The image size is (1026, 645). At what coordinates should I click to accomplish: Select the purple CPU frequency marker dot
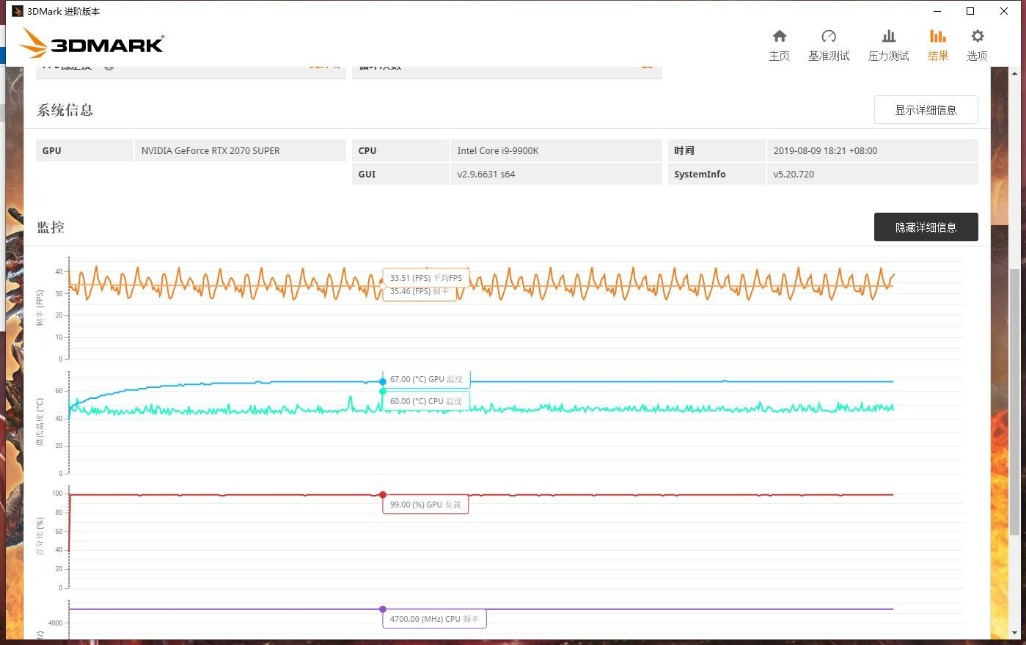pos(383,609)
